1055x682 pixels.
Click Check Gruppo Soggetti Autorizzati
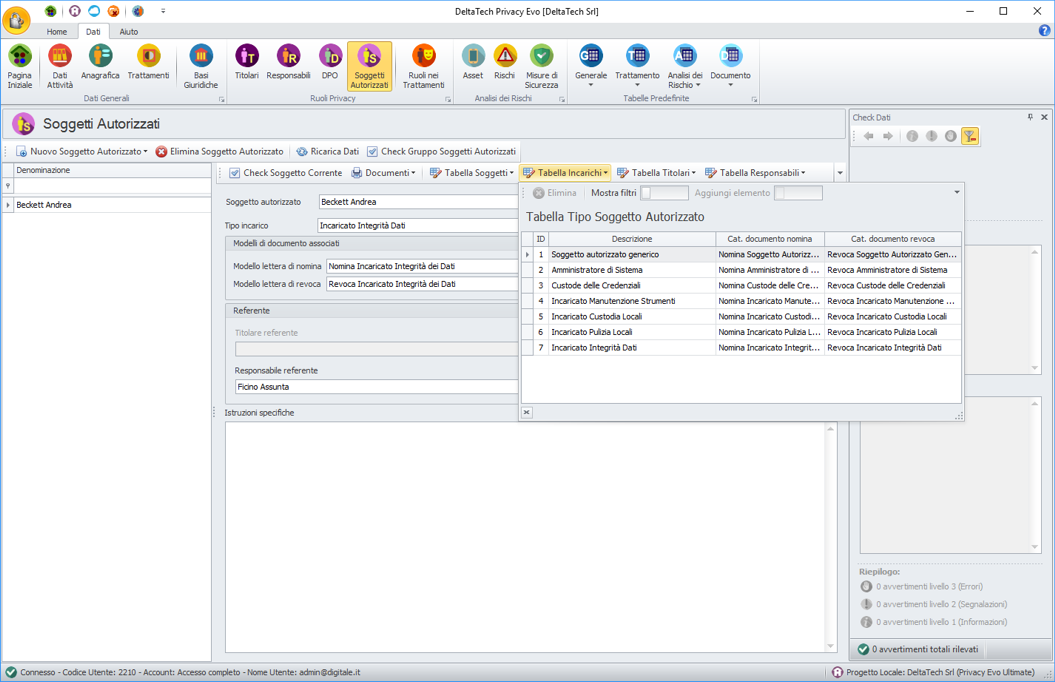click(441, 151)
